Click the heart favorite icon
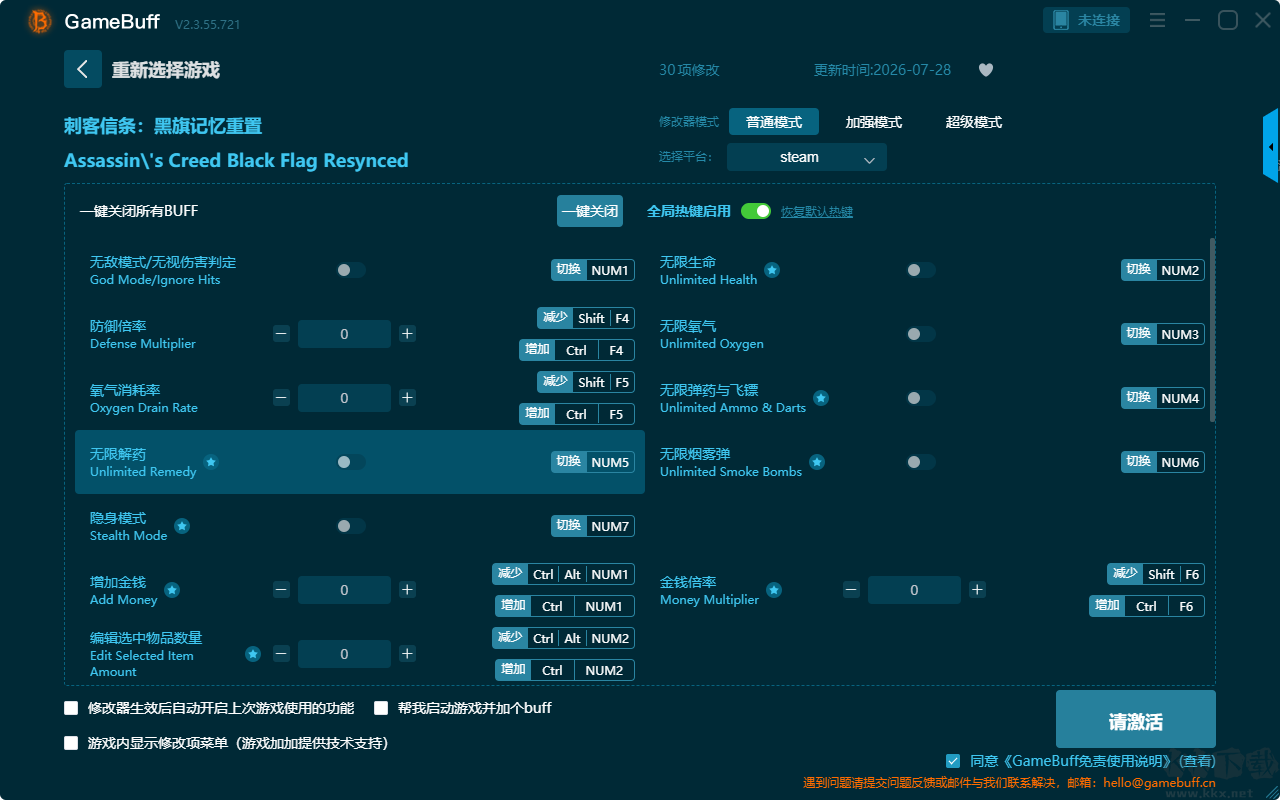The image size is (1280, 800). (986, 70)
